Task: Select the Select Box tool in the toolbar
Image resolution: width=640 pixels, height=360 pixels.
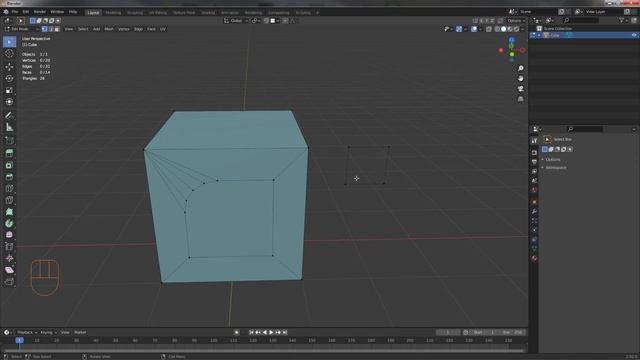Action: (x=9, y=42)
